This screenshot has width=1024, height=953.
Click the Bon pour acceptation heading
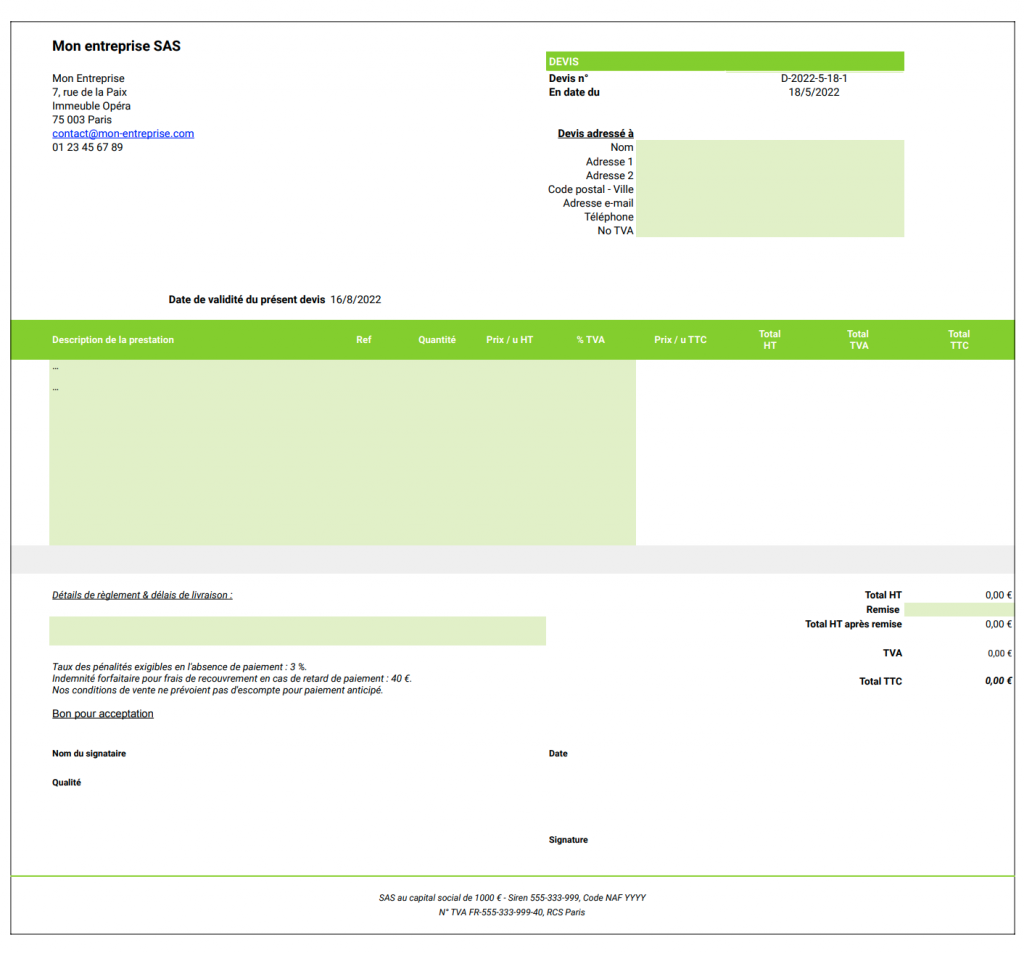[x=103, y=714]
